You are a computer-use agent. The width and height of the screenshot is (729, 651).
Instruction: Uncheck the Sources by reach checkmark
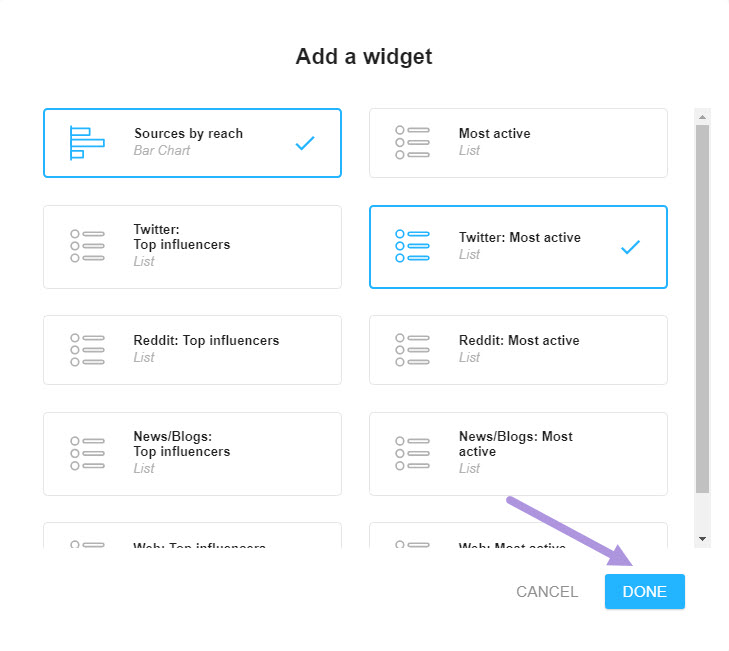click(305, 143)
